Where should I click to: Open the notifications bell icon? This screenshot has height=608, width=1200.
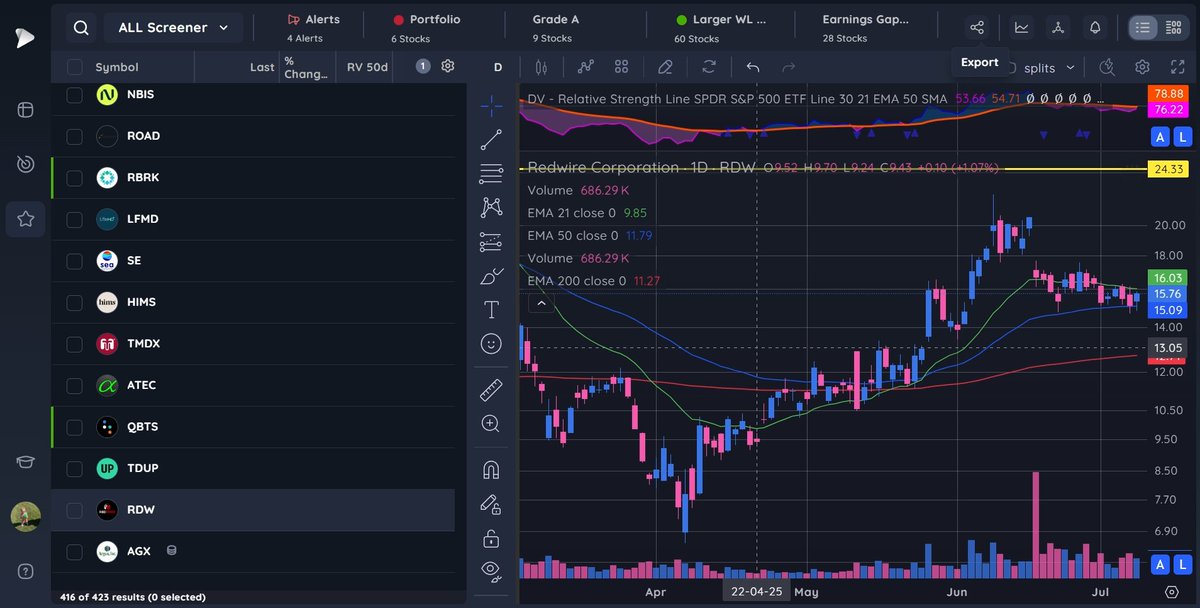(1095, 28)
